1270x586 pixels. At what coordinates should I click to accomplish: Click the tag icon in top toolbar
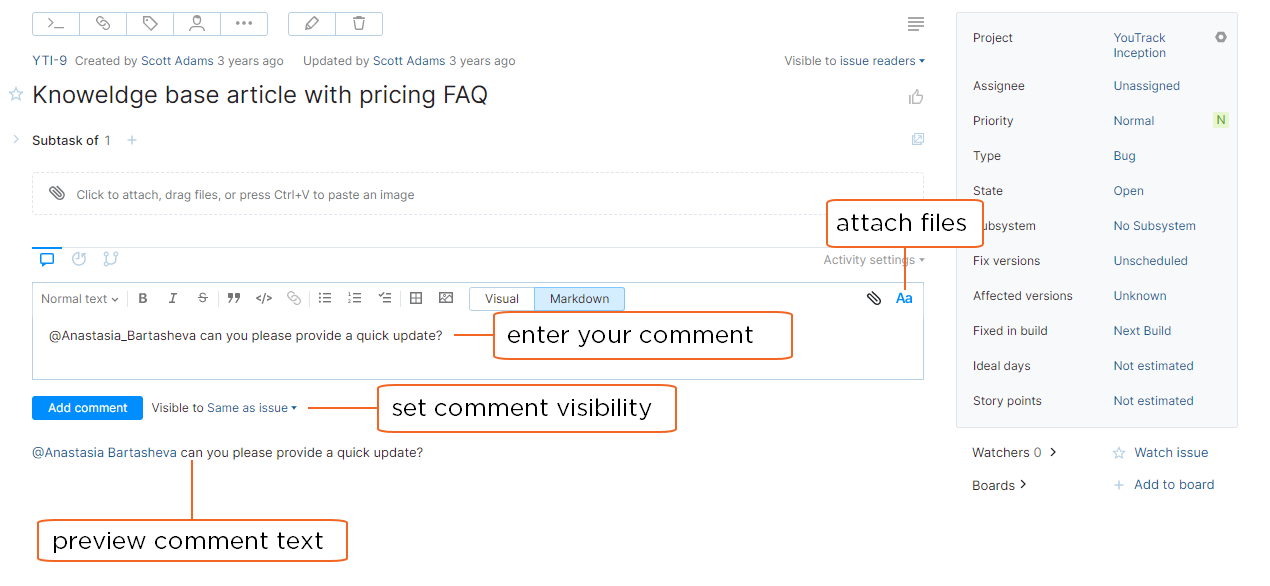tap(150, 24)
